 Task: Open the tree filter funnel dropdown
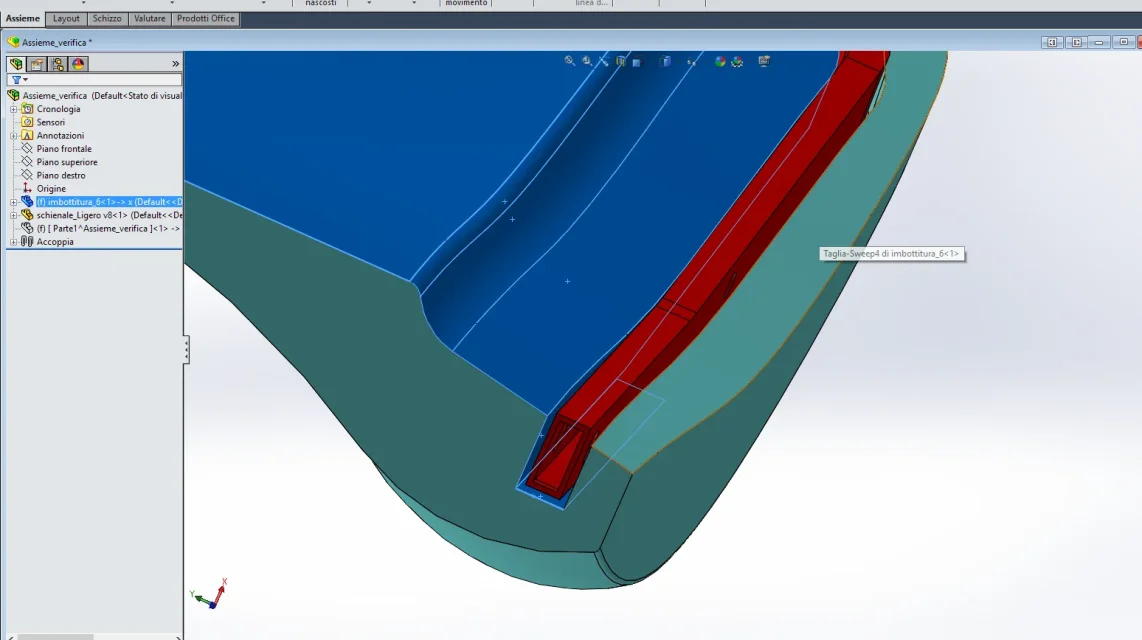[20, 79]
